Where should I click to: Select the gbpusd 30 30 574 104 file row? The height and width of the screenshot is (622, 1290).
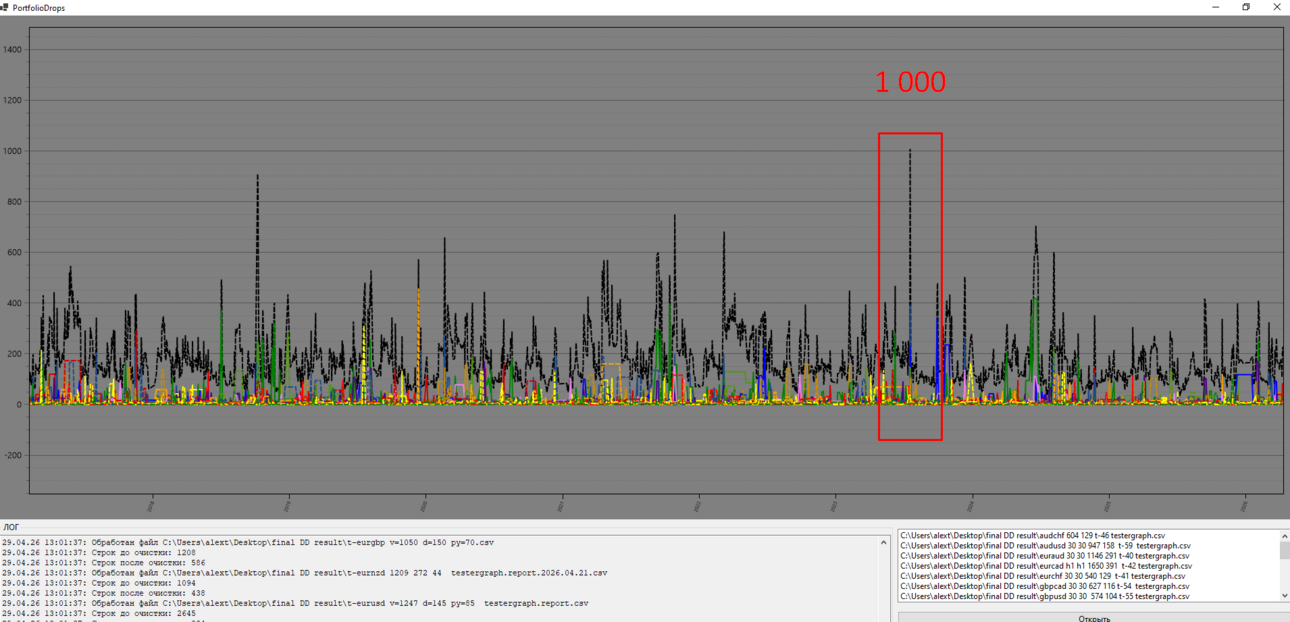[1044, 596]
